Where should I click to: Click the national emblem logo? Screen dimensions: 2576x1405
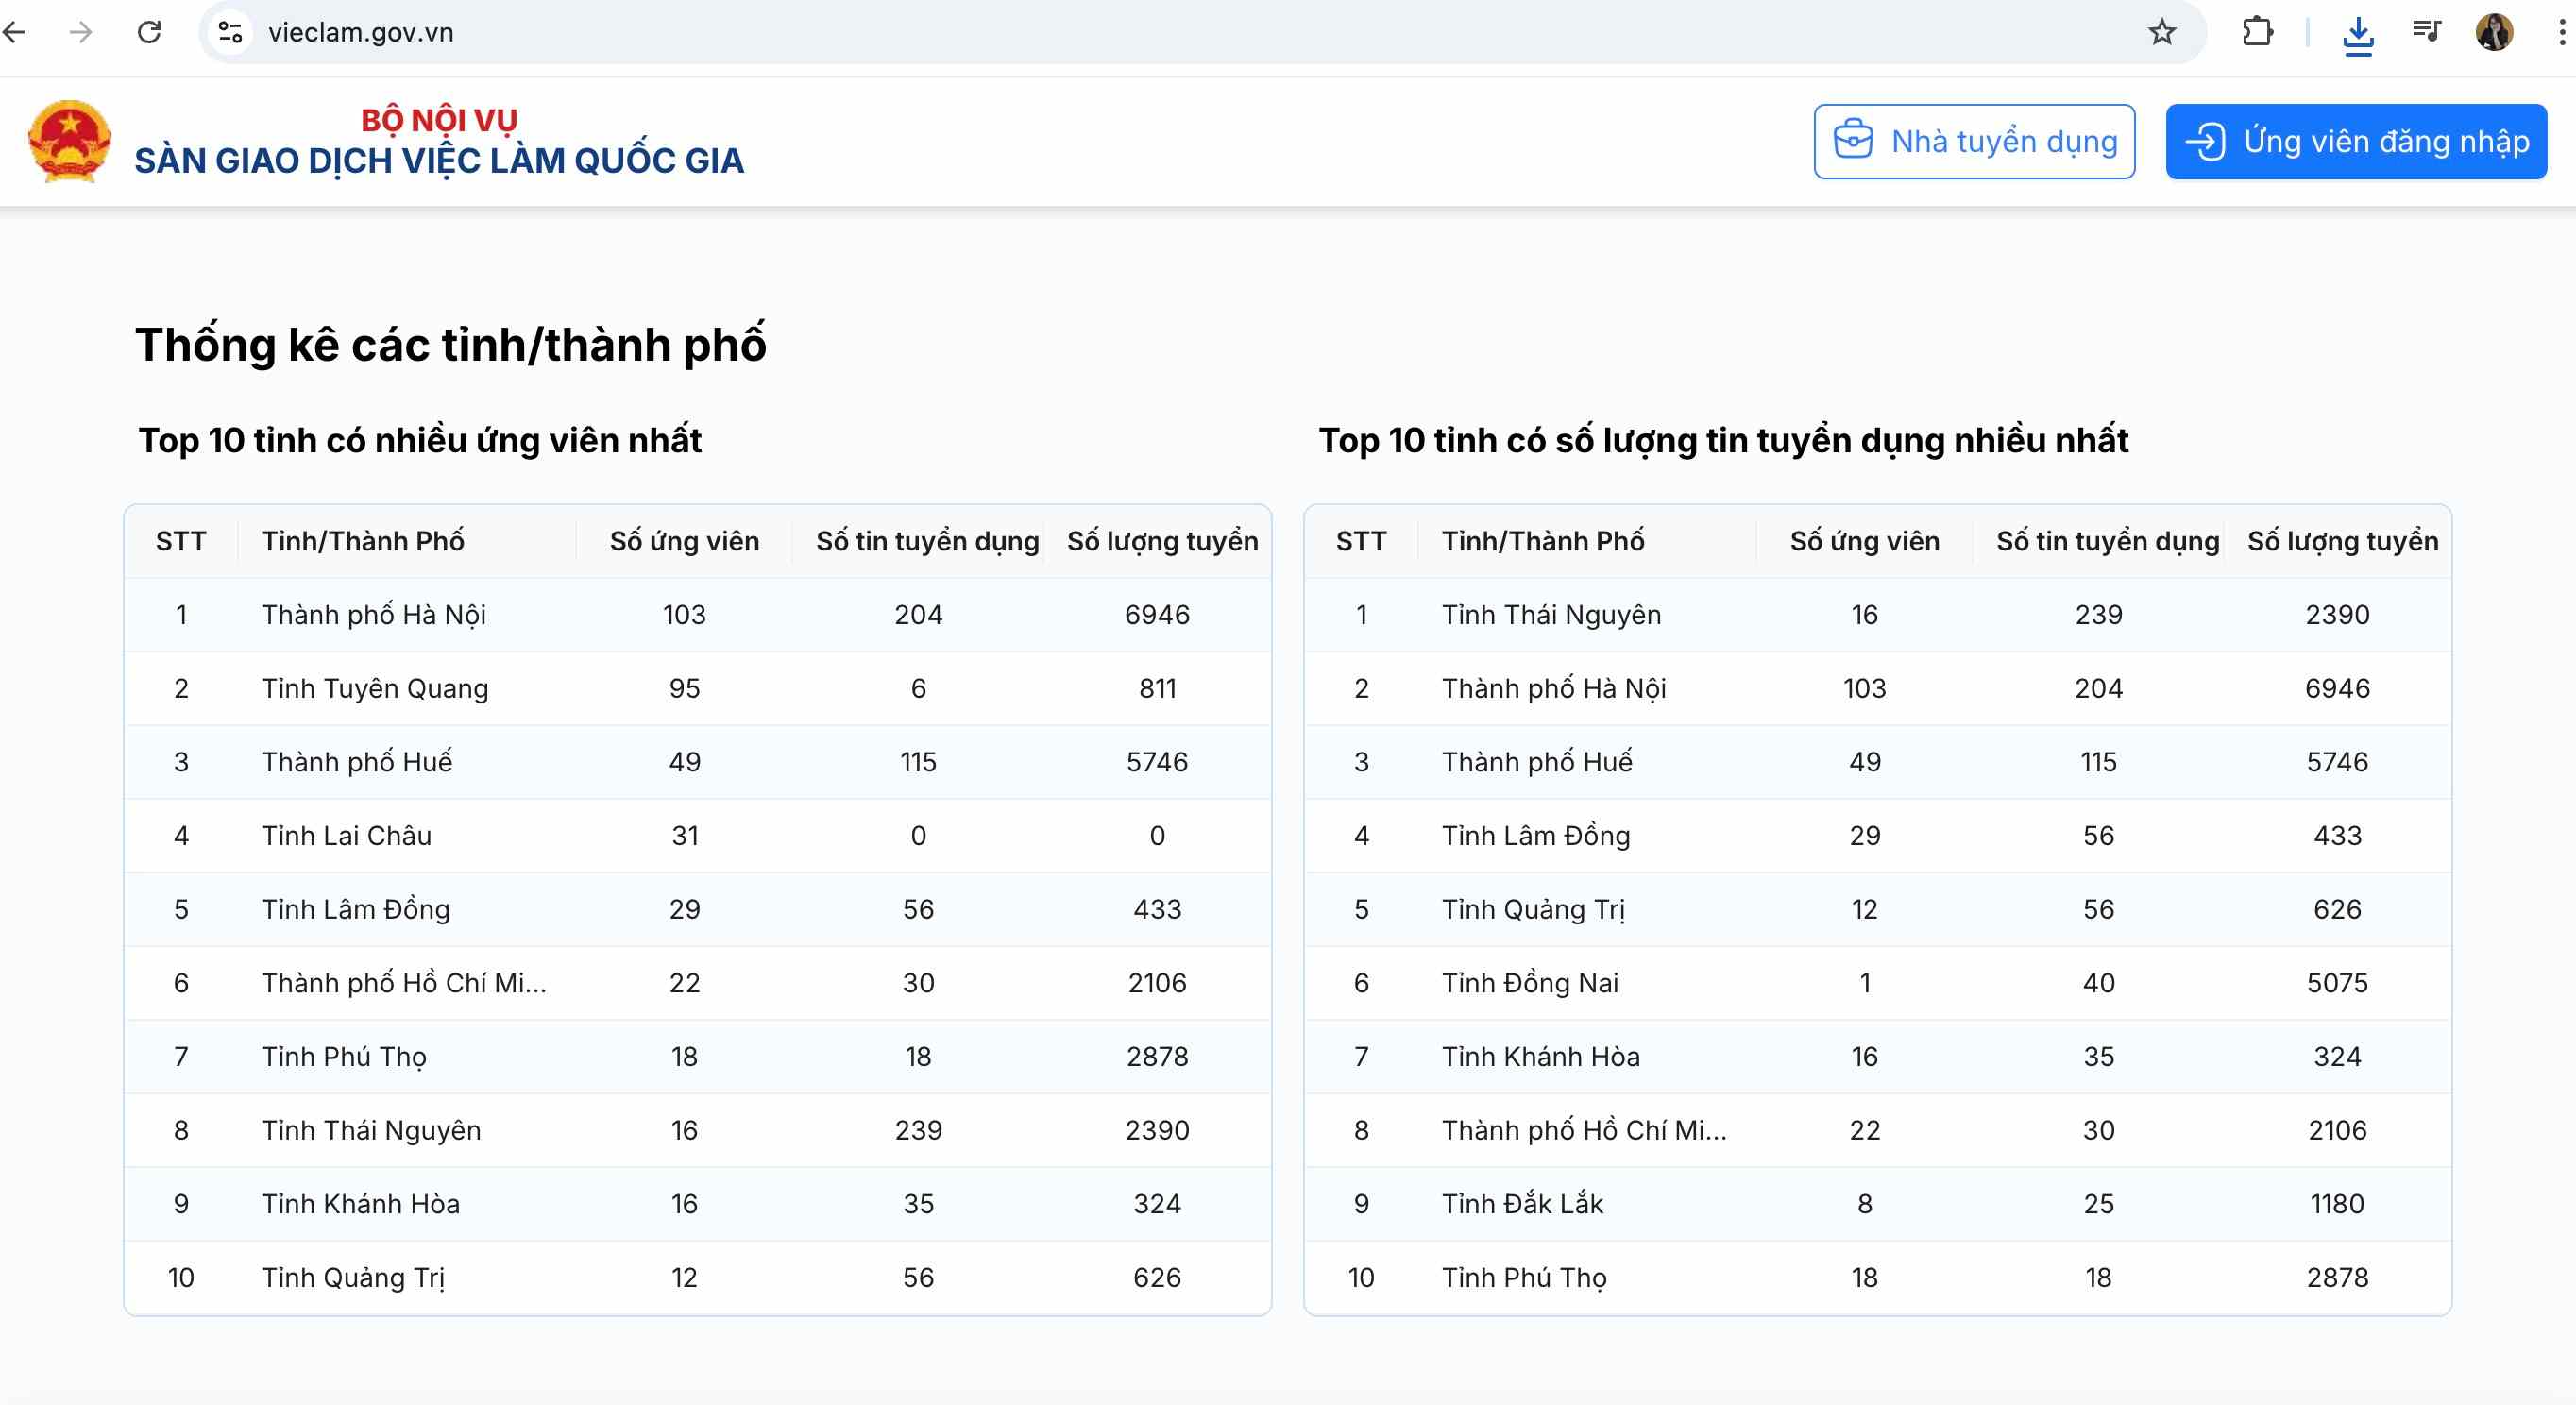69,142
